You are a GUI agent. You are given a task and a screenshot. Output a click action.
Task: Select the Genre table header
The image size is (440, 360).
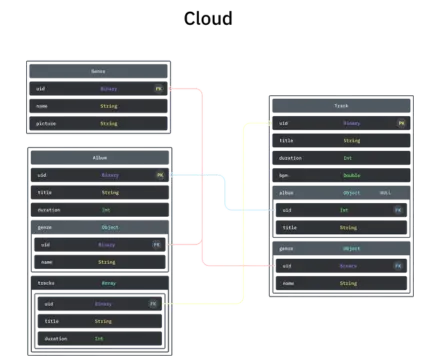(98, 71)
